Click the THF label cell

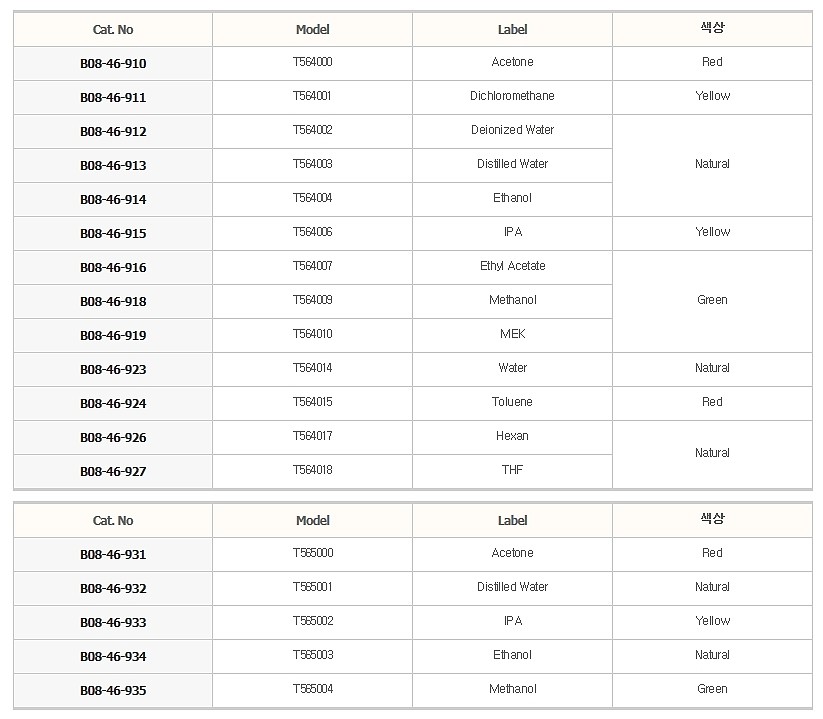(x=512, y=470)
